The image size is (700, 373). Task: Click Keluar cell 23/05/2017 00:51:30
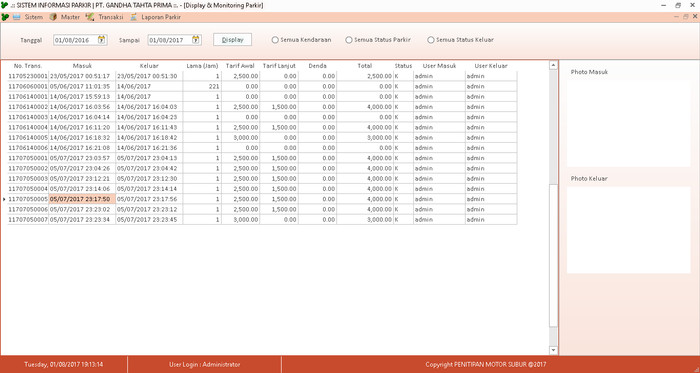point(149,76)
